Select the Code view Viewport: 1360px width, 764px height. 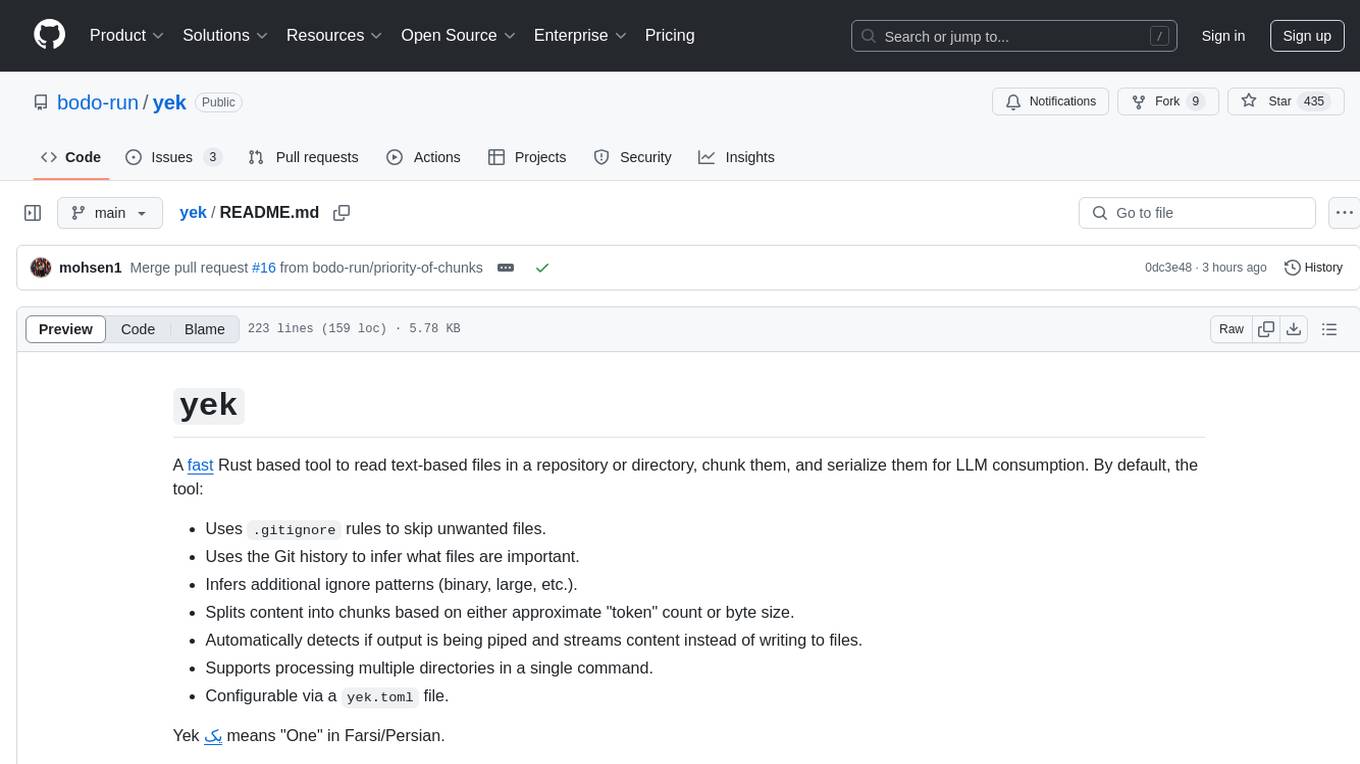pos(138,329)
